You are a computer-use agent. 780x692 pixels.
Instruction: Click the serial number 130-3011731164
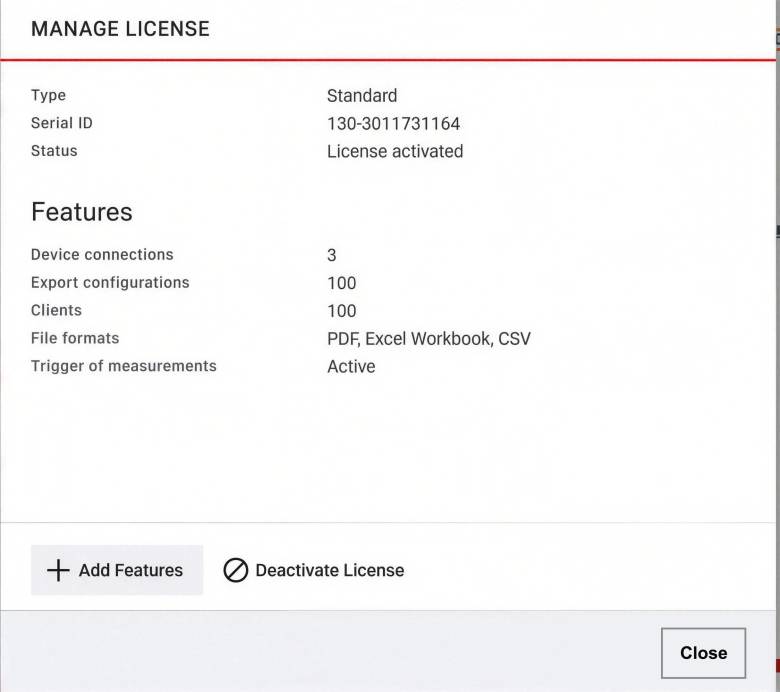393,124
